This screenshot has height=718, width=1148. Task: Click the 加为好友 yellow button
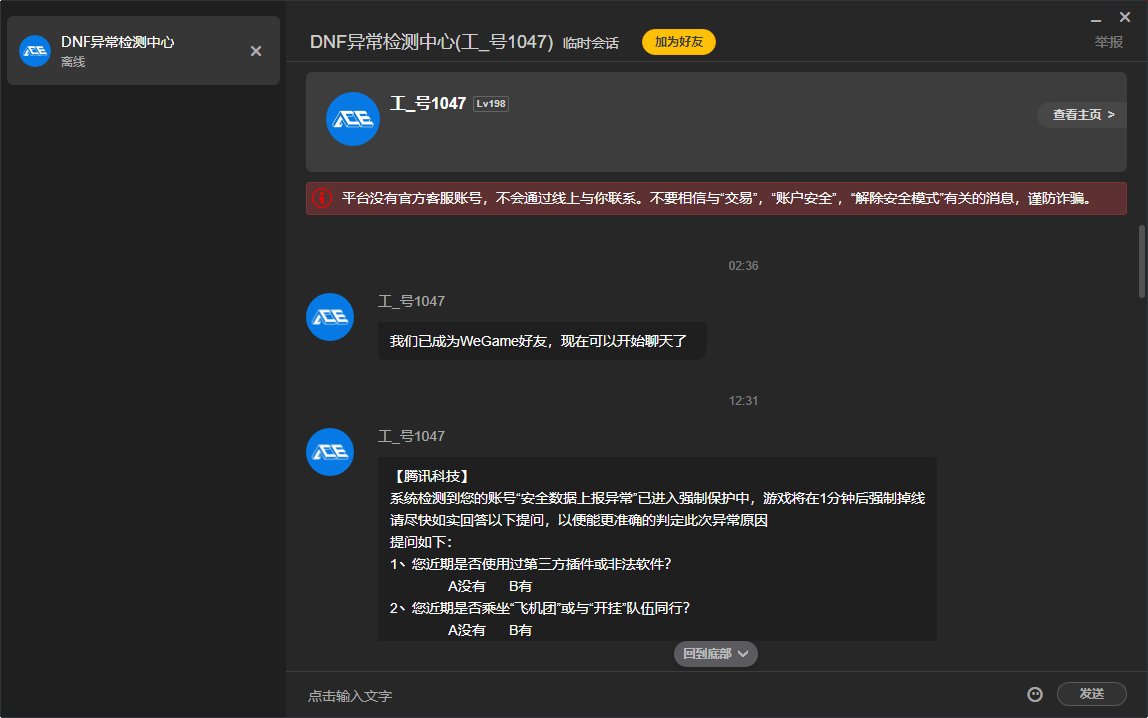679,42
